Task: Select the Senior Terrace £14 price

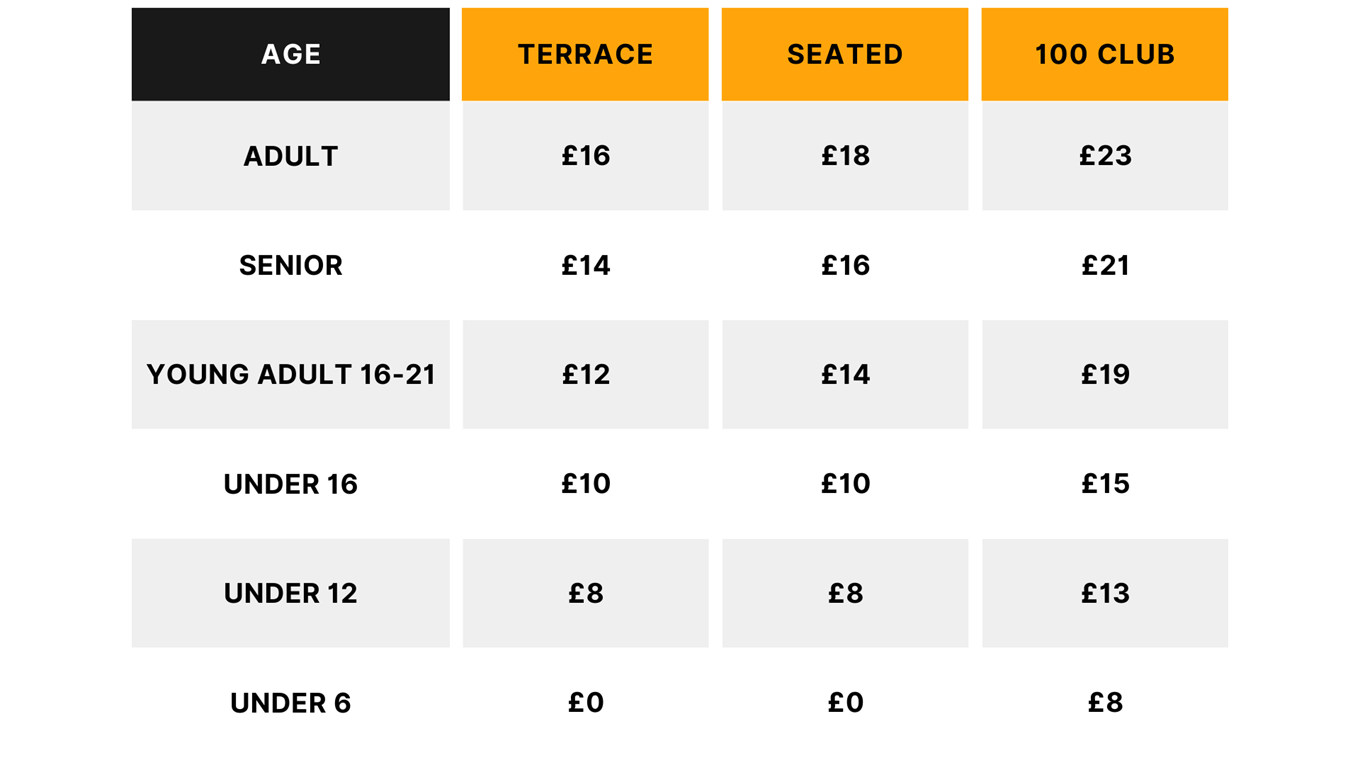Action: [x=585, y=265]
